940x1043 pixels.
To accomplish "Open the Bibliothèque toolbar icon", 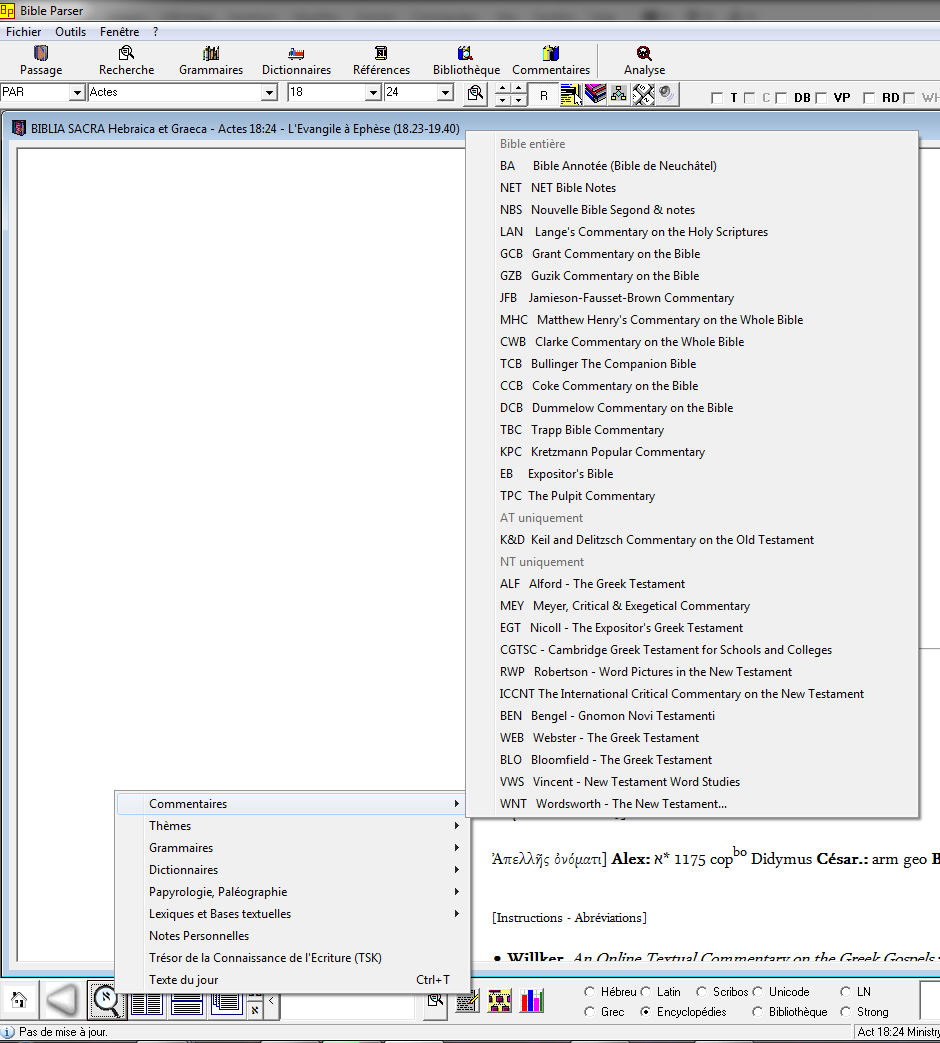I will tap(466, 61).
